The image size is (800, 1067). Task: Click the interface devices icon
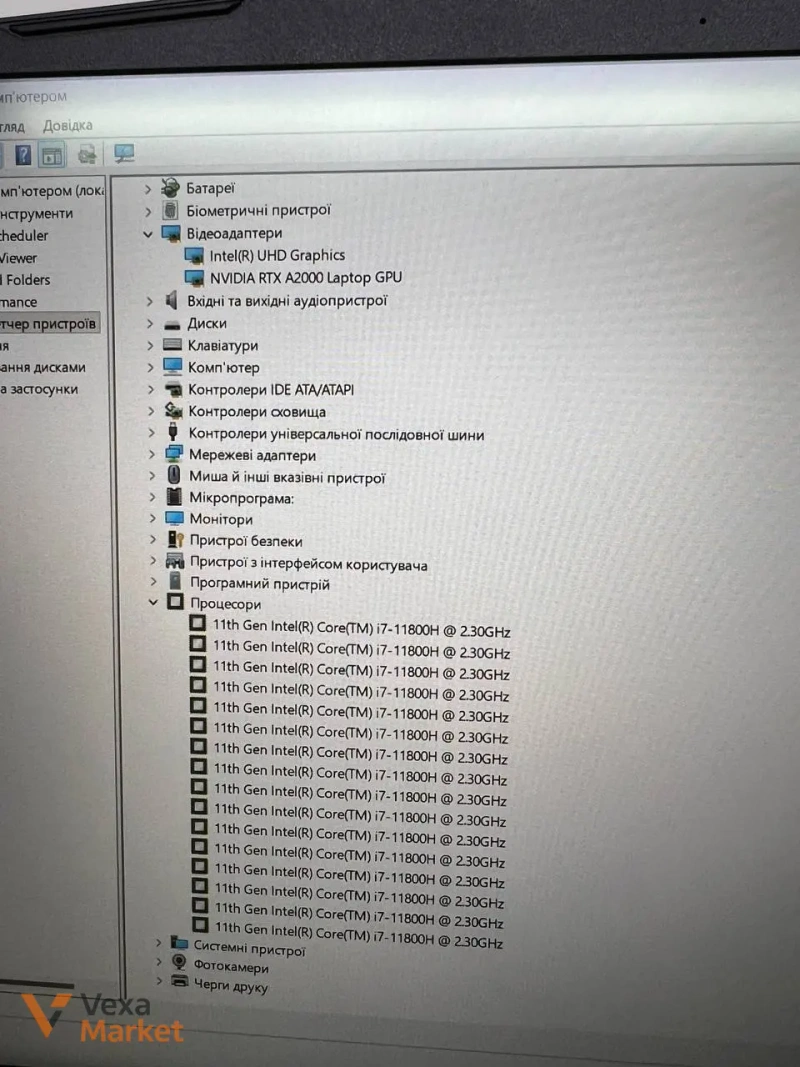click(x=176, y=561)
